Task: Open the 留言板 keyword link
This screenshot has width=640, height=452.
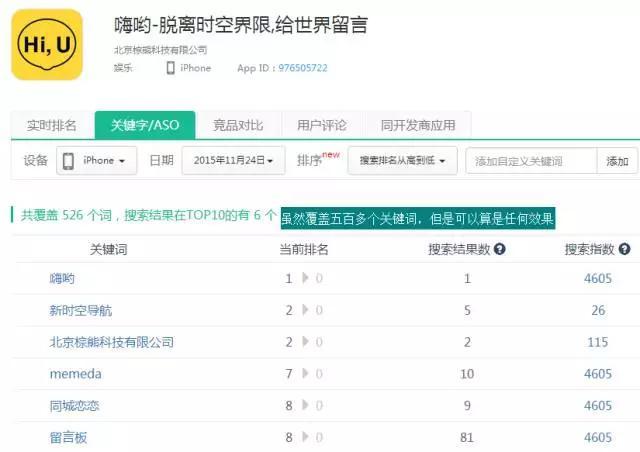Action: (x=68, y=437)
